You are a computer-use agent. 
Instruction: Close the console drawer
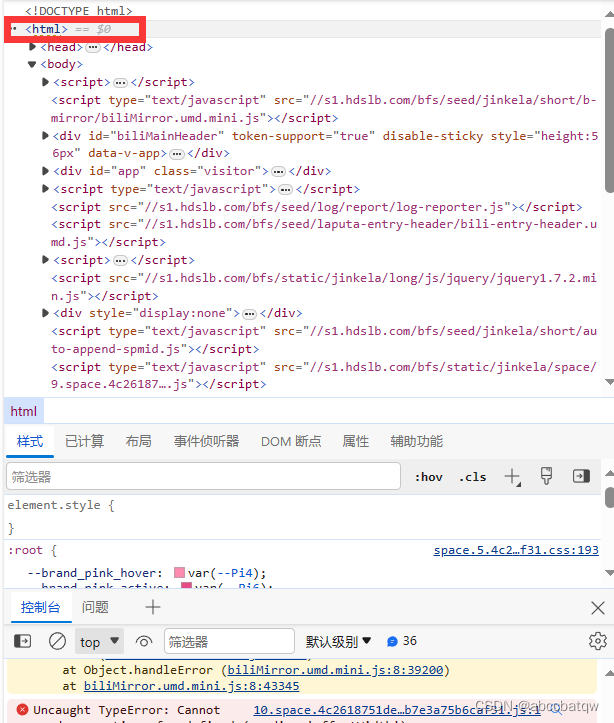(x=597, y=608)
